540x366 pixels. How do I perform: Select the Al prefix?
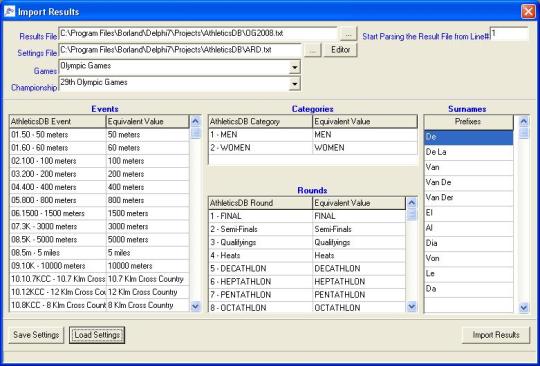point(468,228)
